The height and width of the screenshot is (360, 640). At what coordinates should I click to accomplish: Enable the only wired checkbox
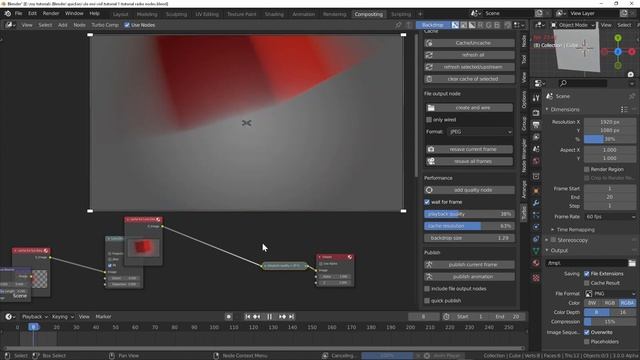(x=429, y=120)
